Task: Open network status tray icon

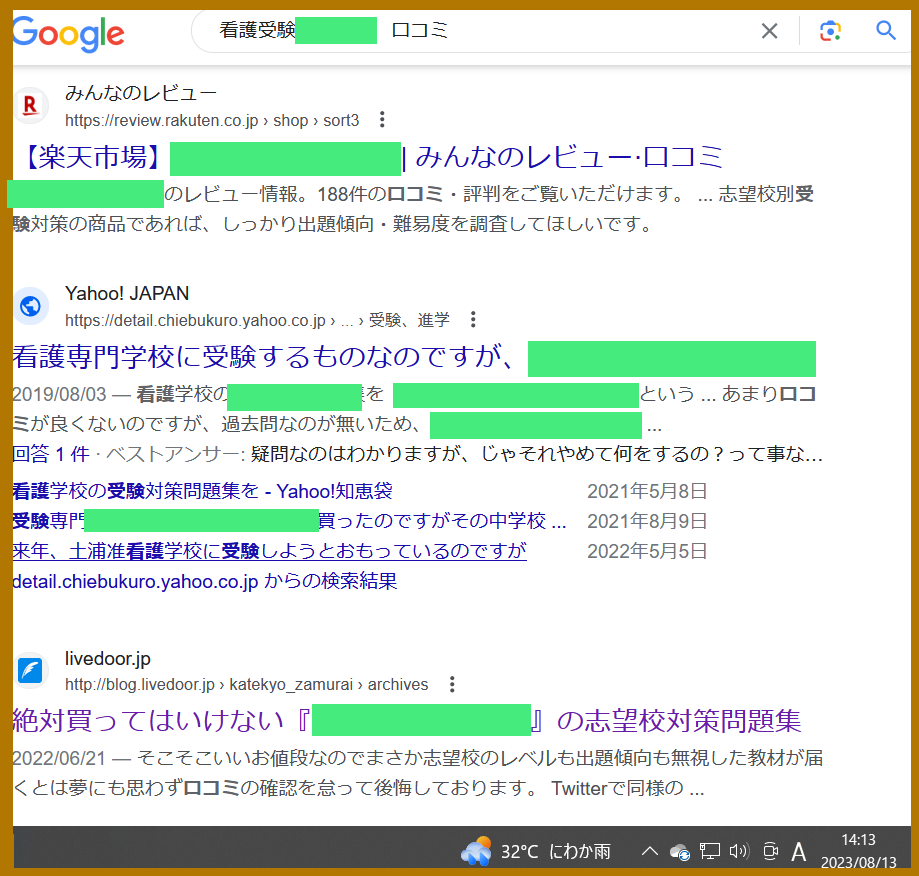Action: click(x=710, y=851)
